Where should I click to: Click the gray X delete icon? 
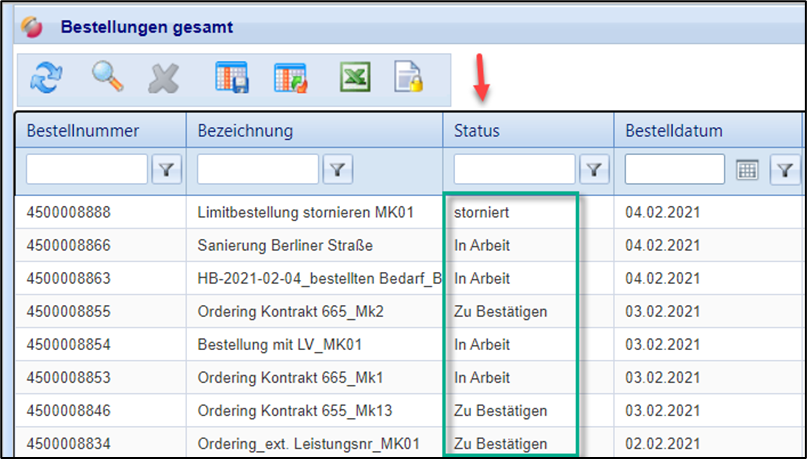(x=164, y=79)
